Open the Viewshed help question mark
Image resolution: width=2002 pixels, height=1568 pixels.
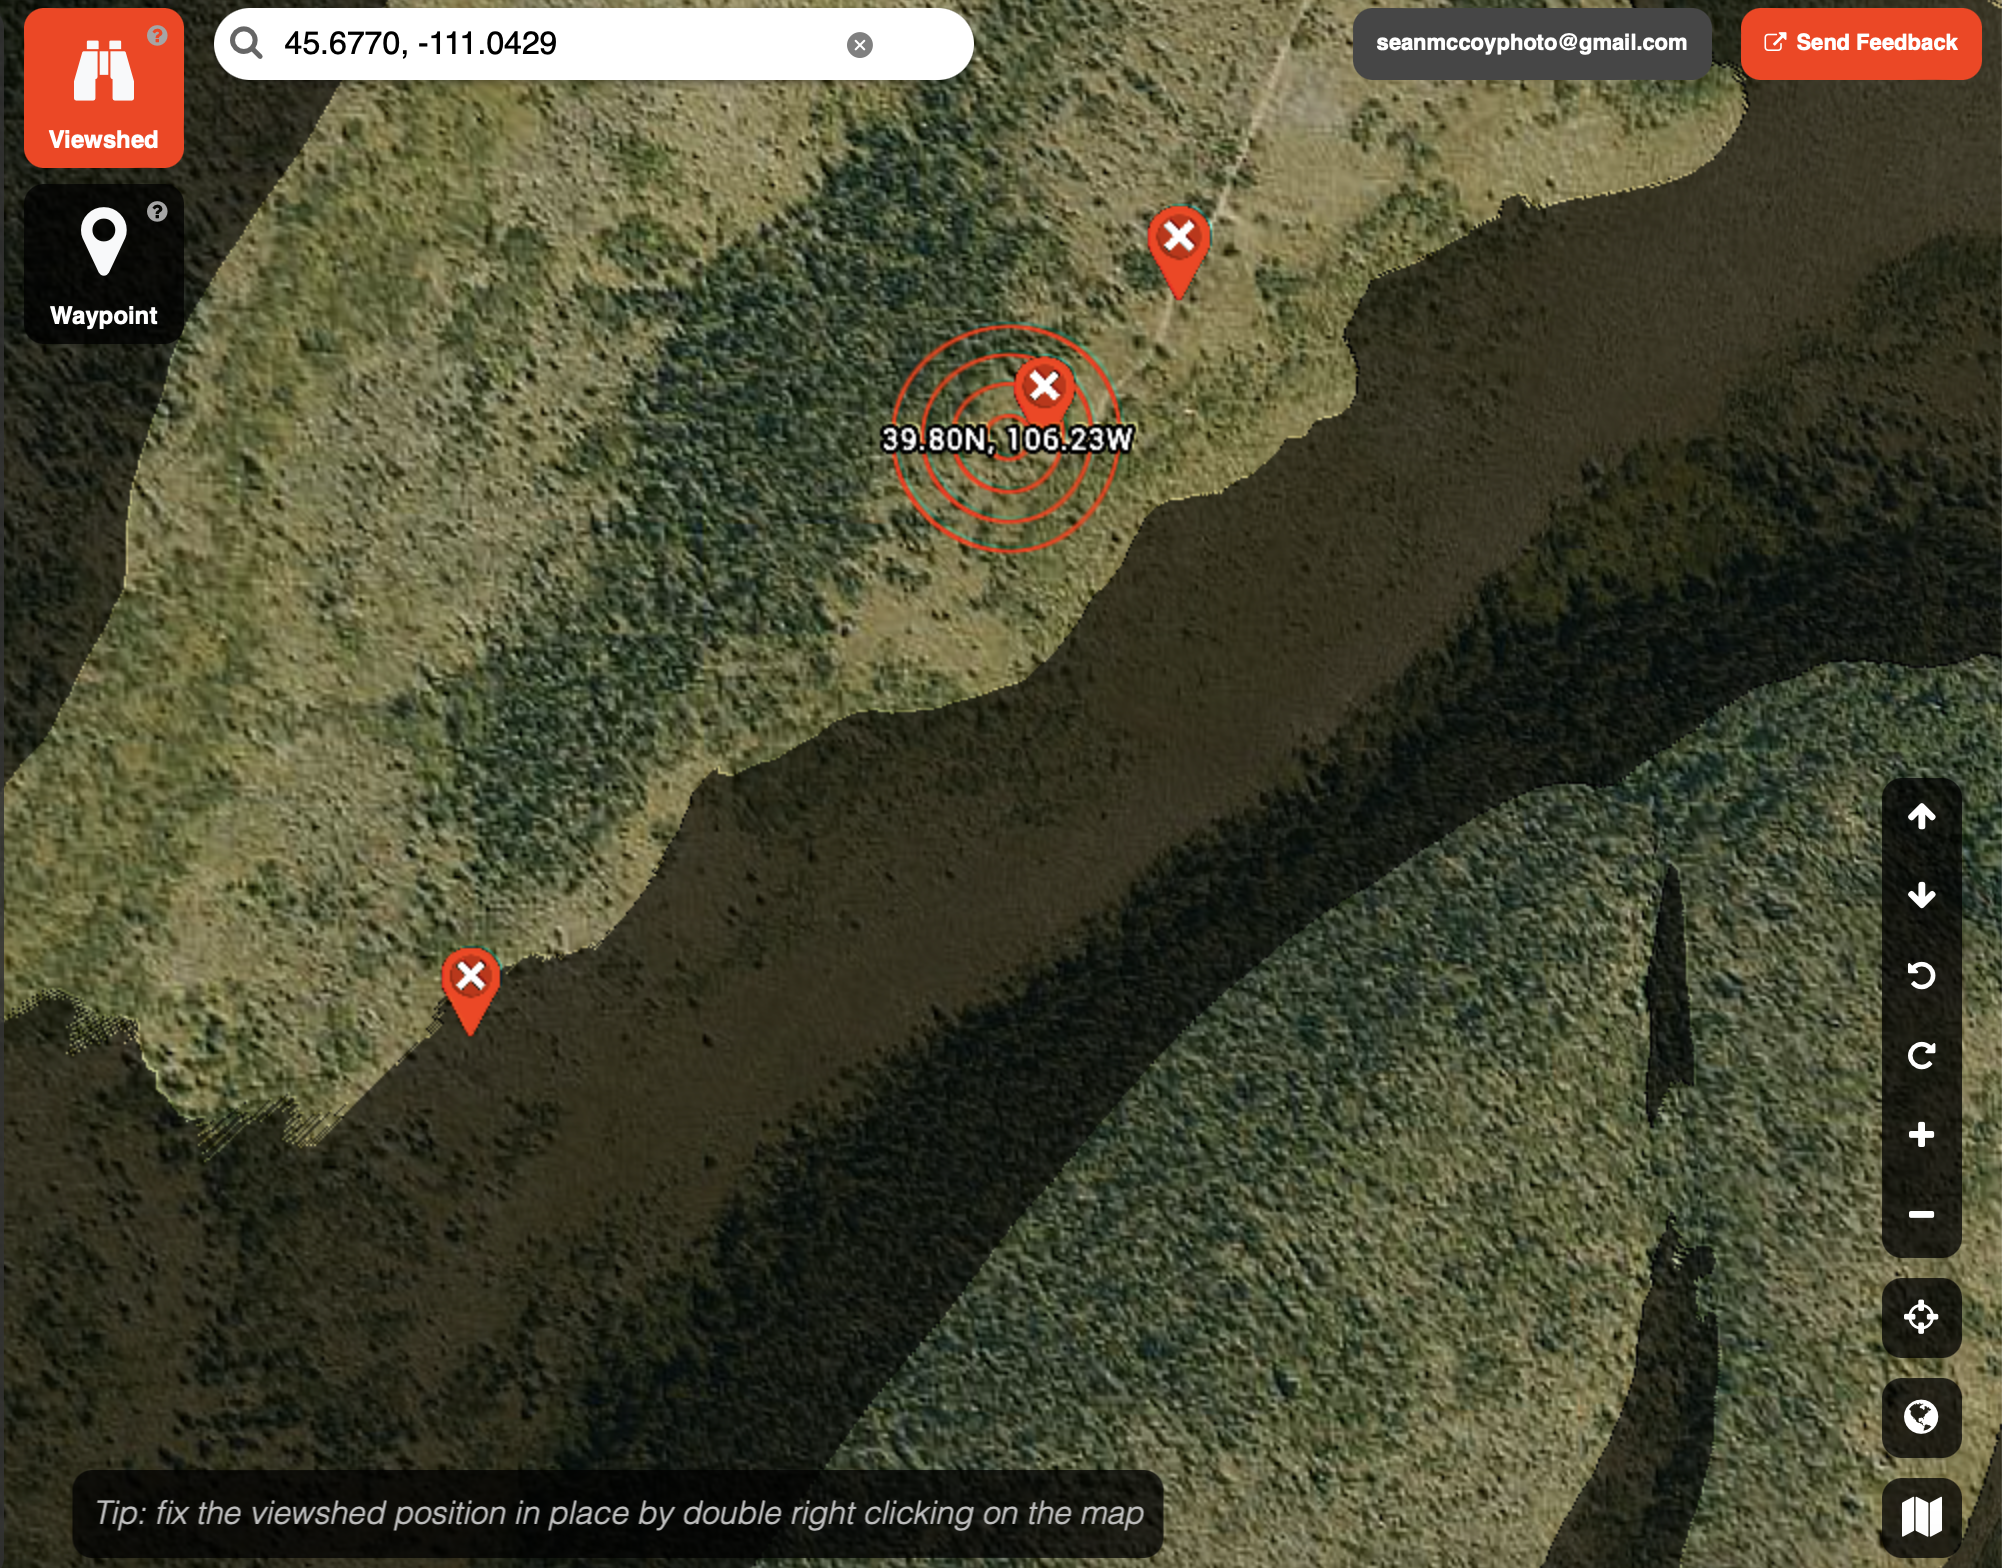click(158, 35)
